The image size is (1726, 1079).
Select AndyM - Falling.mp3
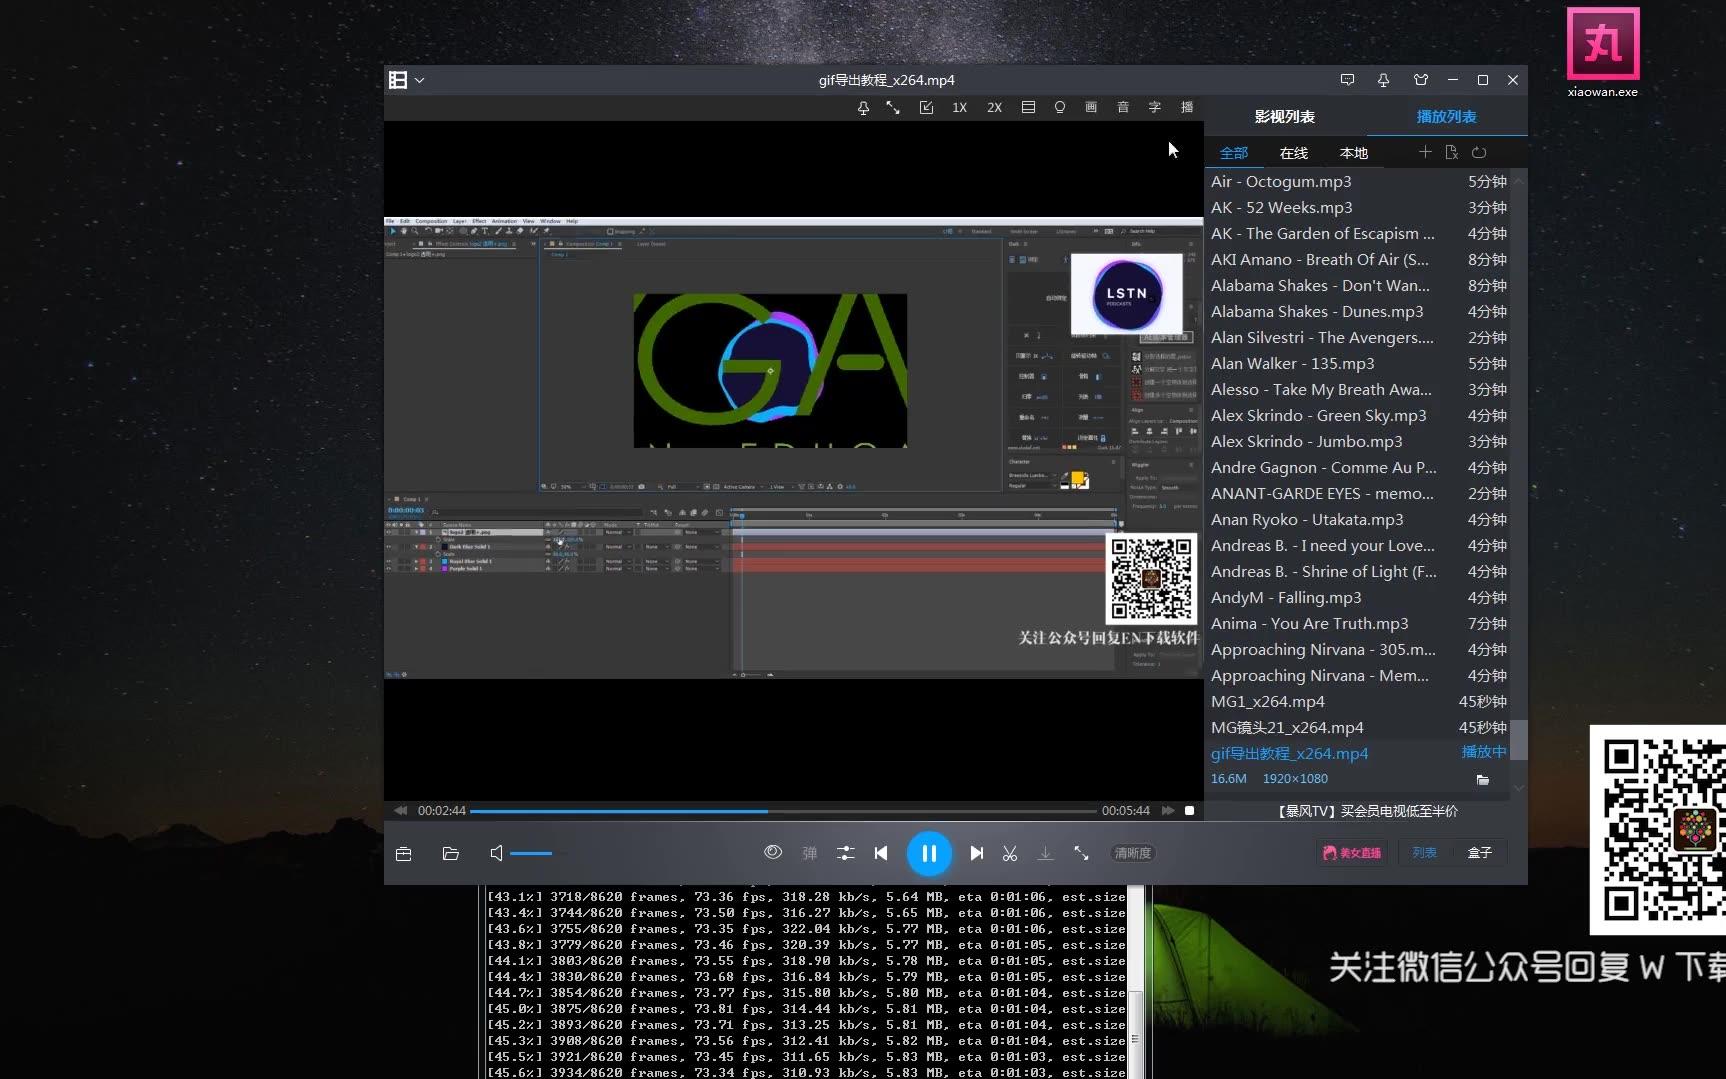[x=1359, y=597]
